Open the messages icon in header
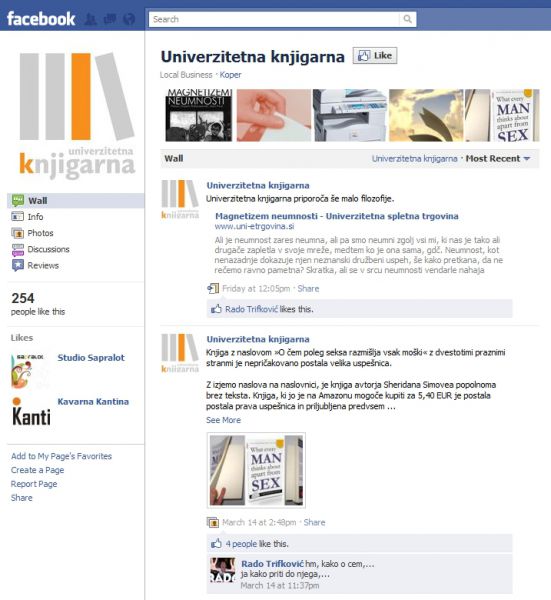 pyautogui.click(x=110, y=19)
